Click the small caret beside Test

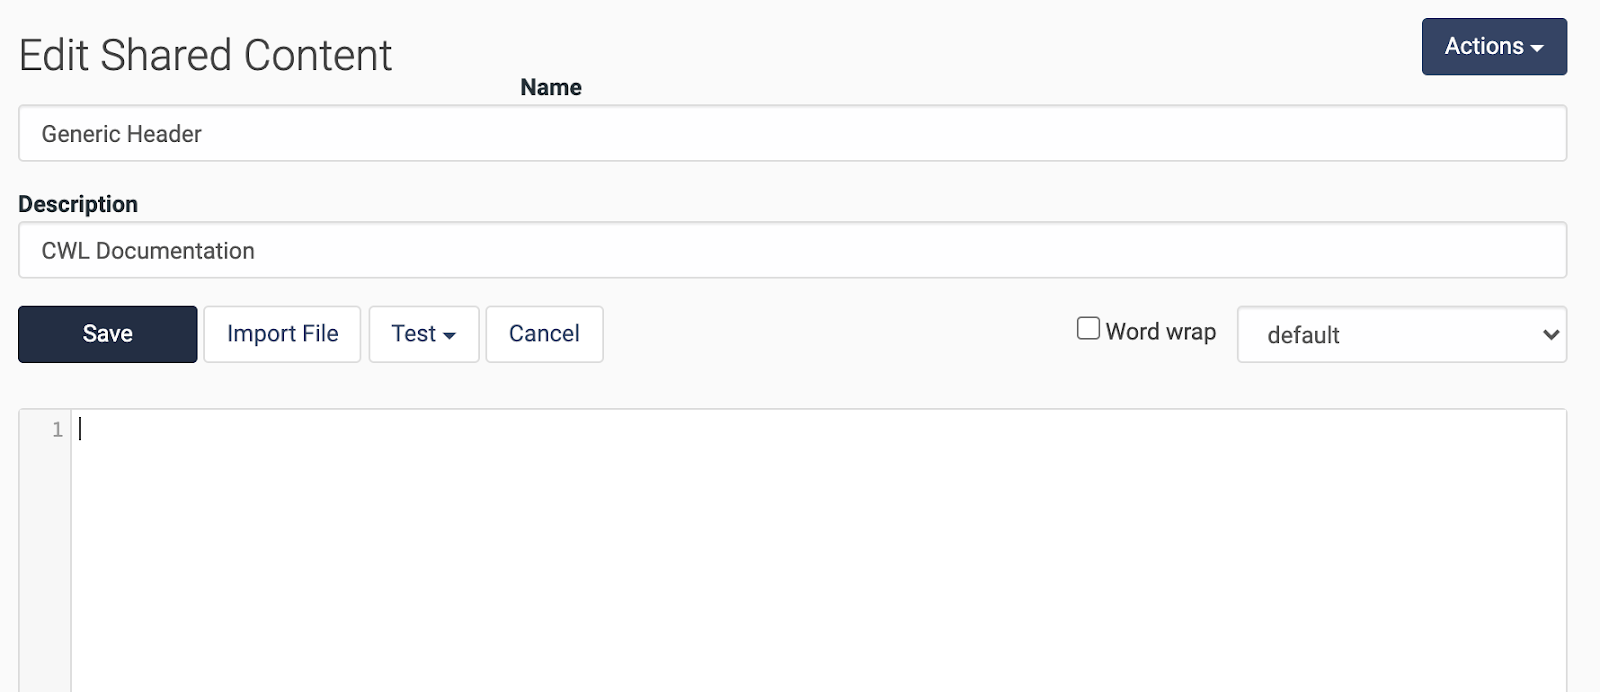click(450, 336)
